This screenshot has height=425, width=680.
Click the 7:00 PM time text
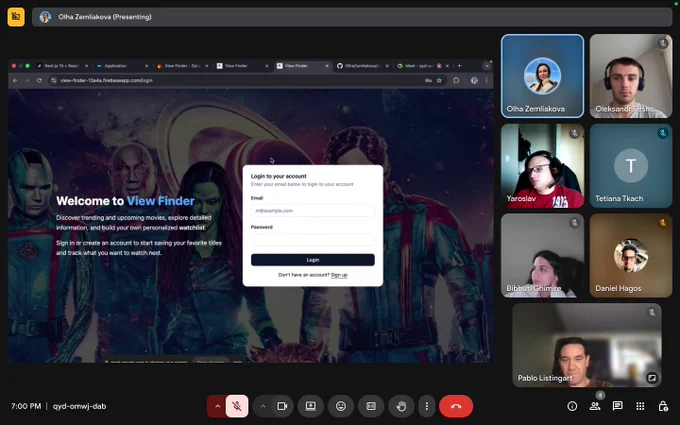(x=26, y=406)
